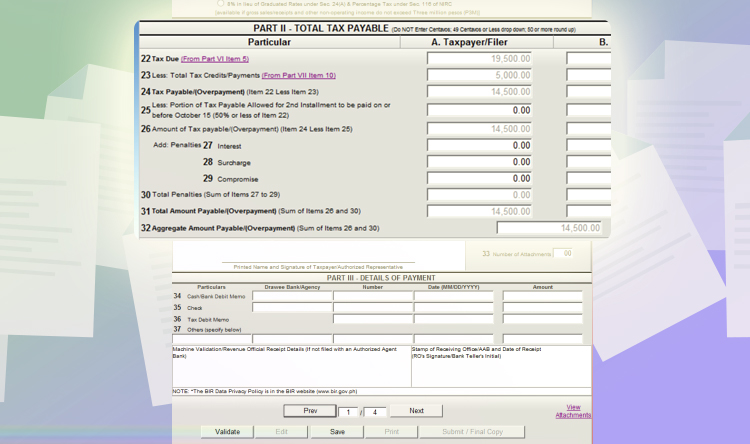This screenshot has height=444, width=750.
Task: Focus the Item 29 Compromise field
Action: 480,179
